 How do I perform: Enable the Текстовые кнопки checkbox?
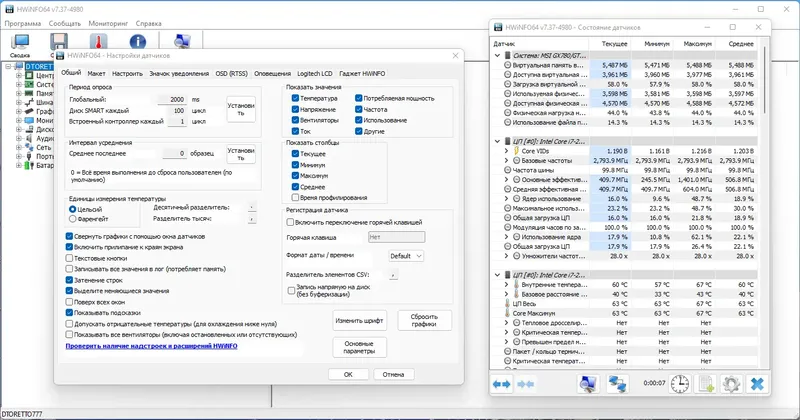coord(69,258)
